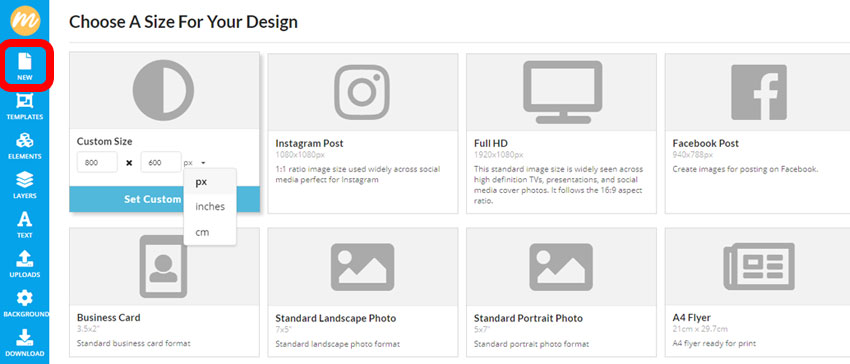Image resolution: width=850 pixels, height=364 pixels.
Task: Open Background settings gear icon
Action: 24,304
